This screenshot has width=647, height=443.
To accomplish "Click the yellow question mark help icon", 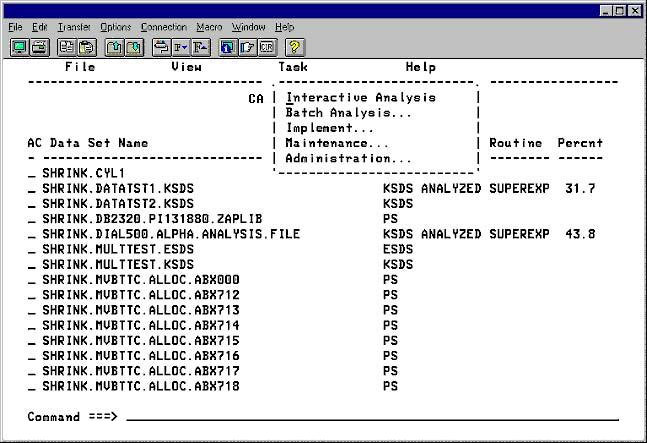I will [x=294, y=47].
